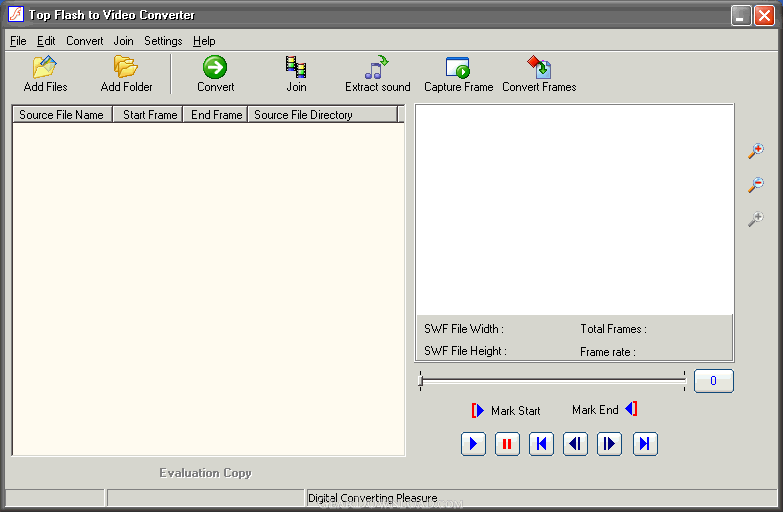Click the Evaluation Copy text

205,473
